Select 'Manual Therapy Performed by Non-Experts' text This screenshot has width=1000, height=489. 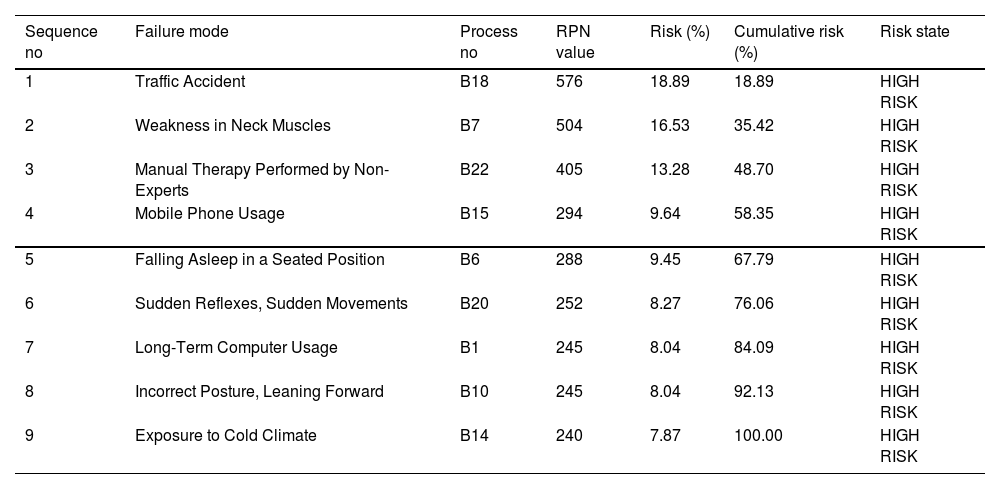(261, 179)
